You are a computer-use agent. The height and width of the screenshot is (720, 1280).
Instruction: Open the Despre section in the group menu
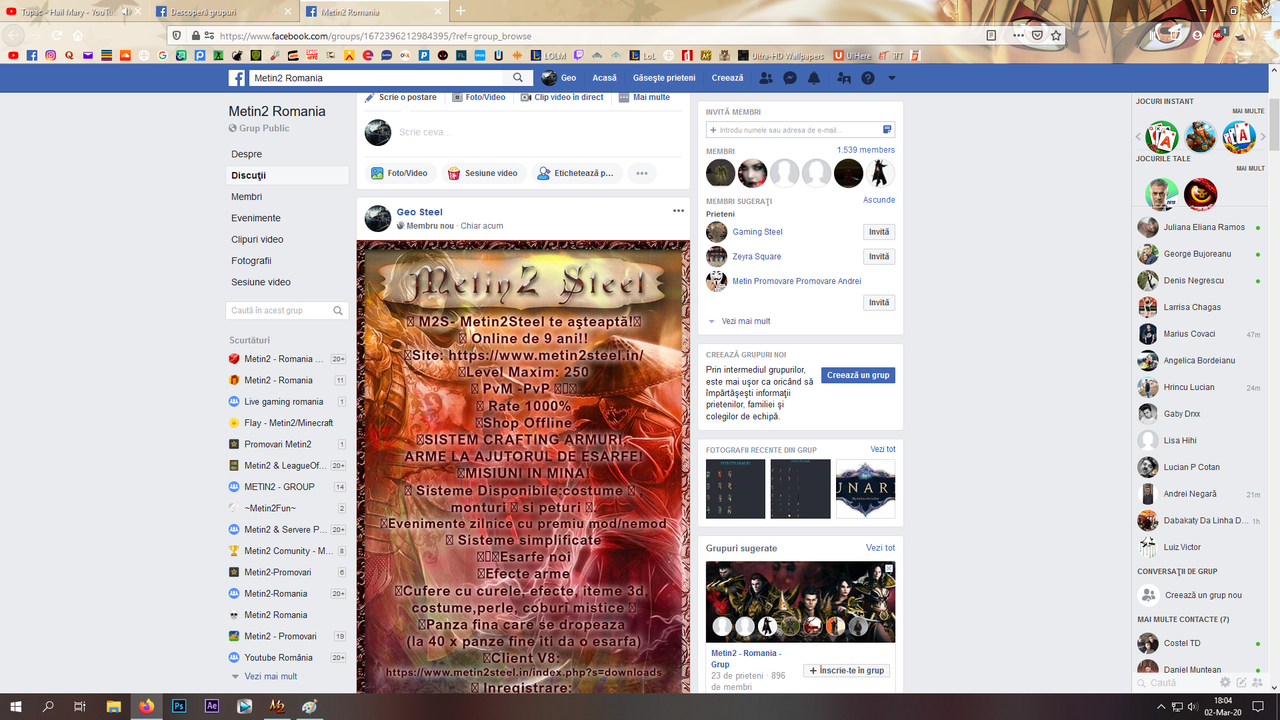point(247,154)
